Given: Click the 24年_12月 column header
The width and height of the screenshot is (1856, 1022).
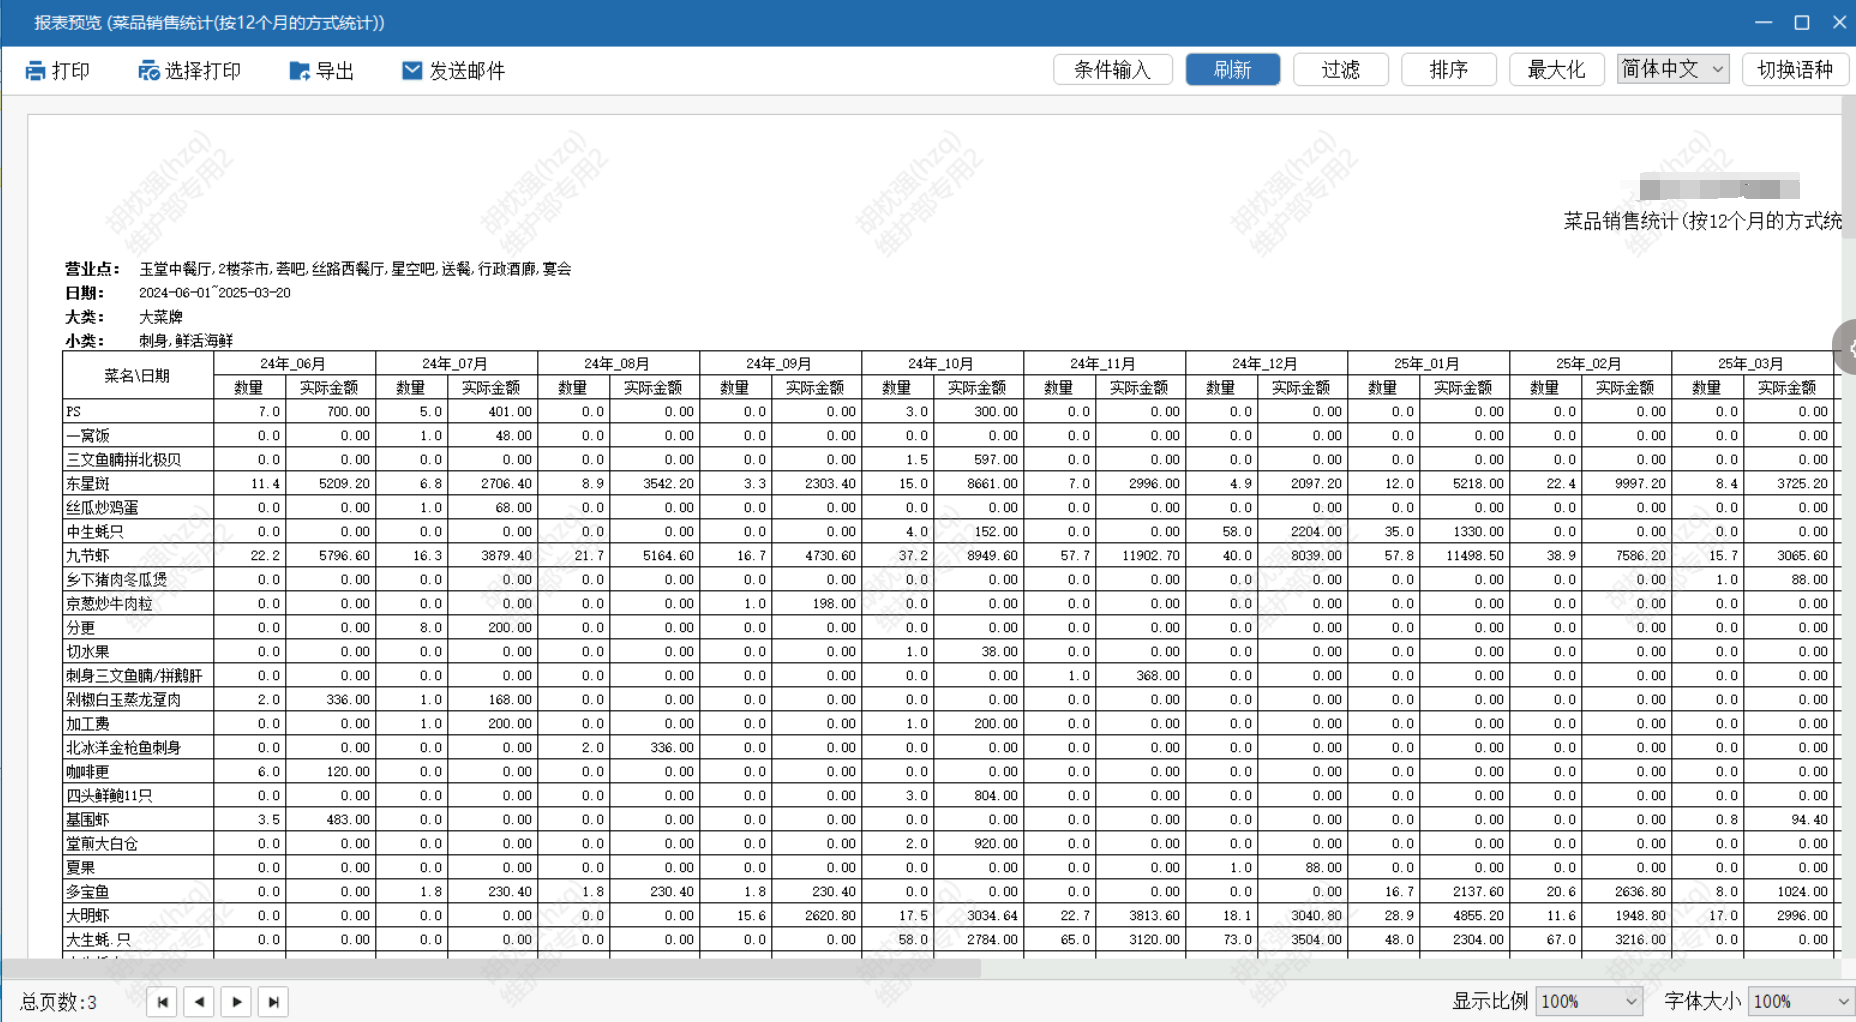Looking at the screenshot, I should 1266,364.
